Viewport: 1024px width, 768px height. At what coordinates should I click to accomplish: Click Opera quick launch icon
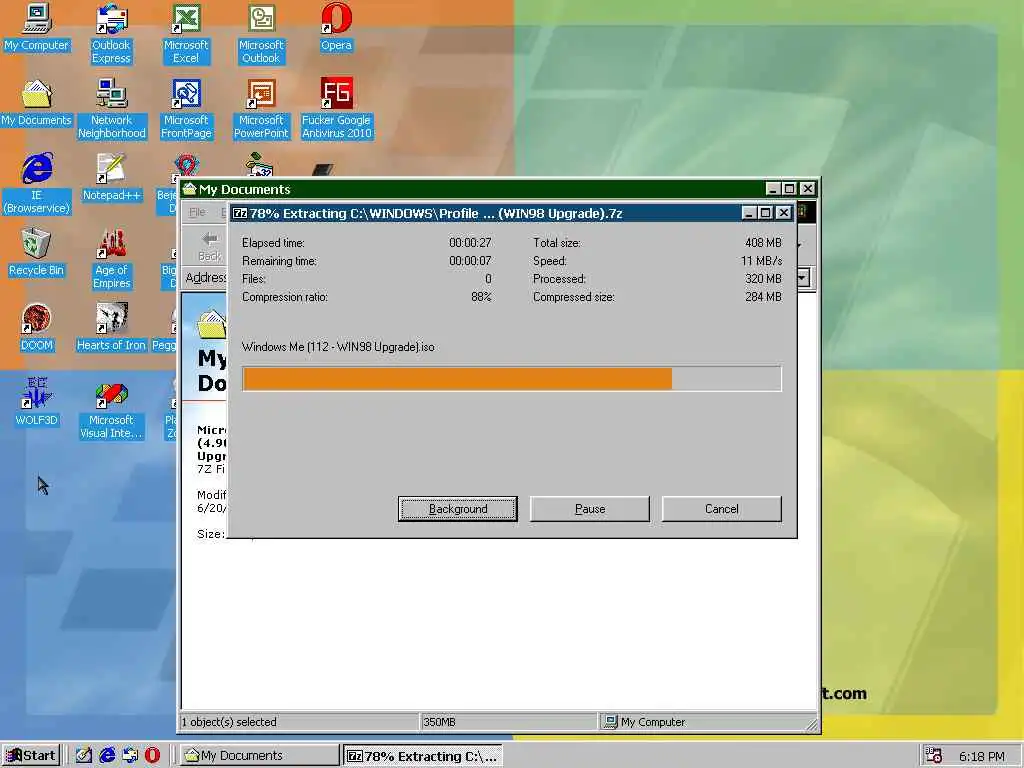[152, 755]
